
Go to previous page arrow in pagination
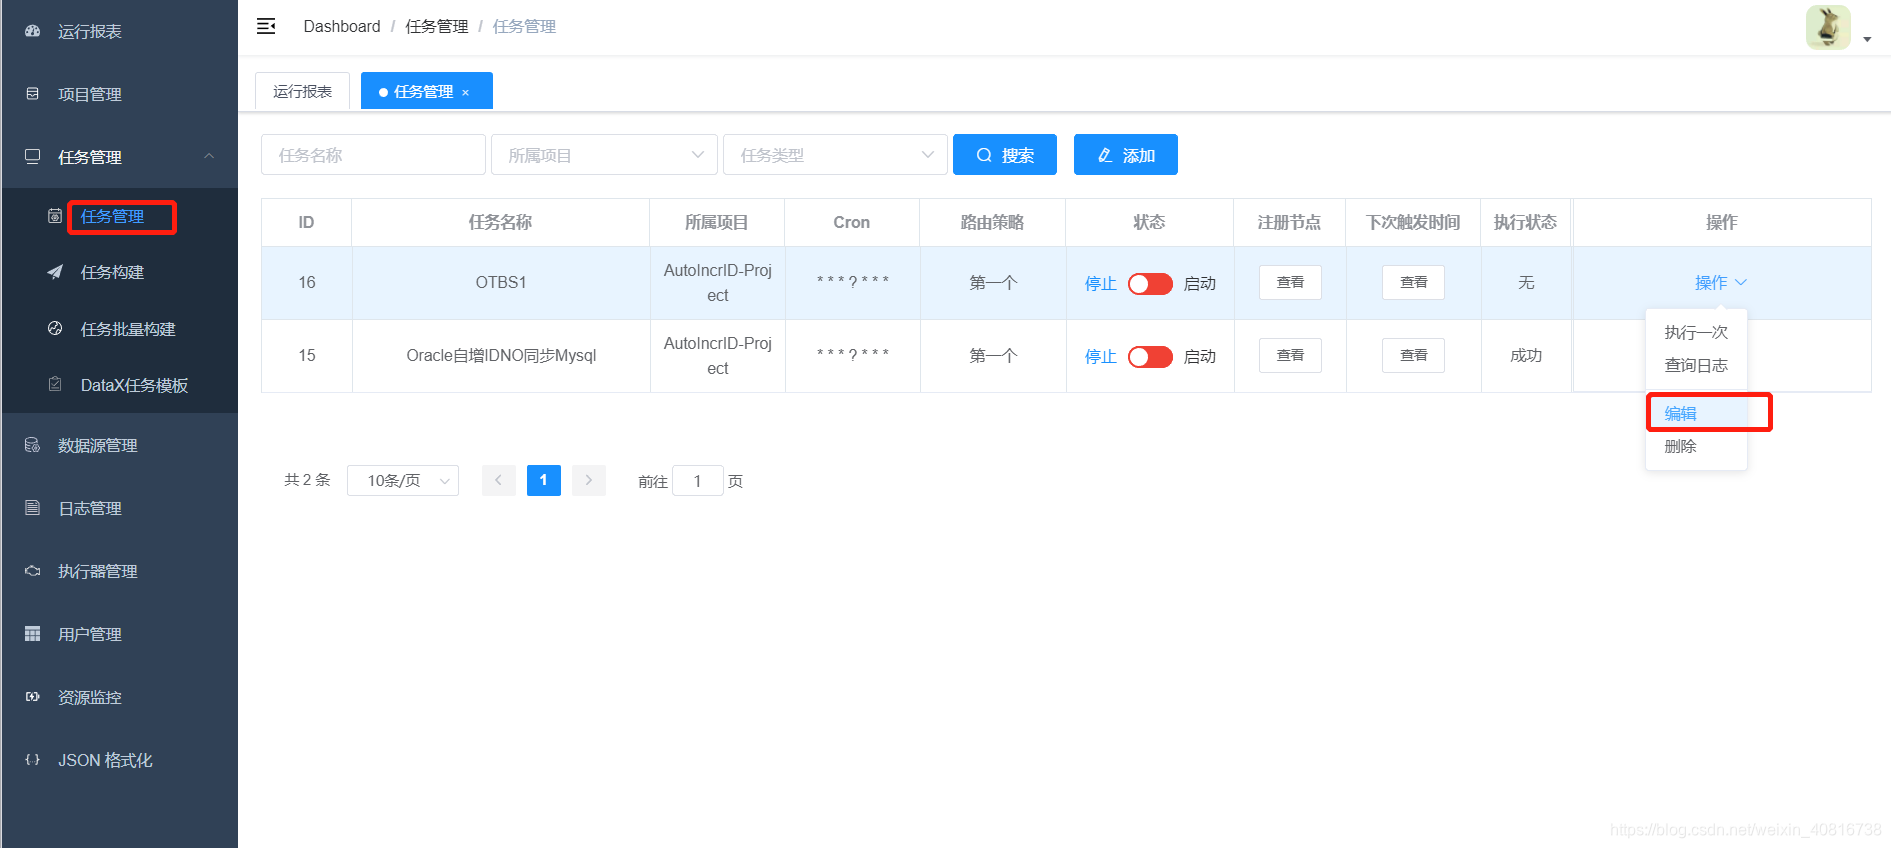[x=498, y=480]
